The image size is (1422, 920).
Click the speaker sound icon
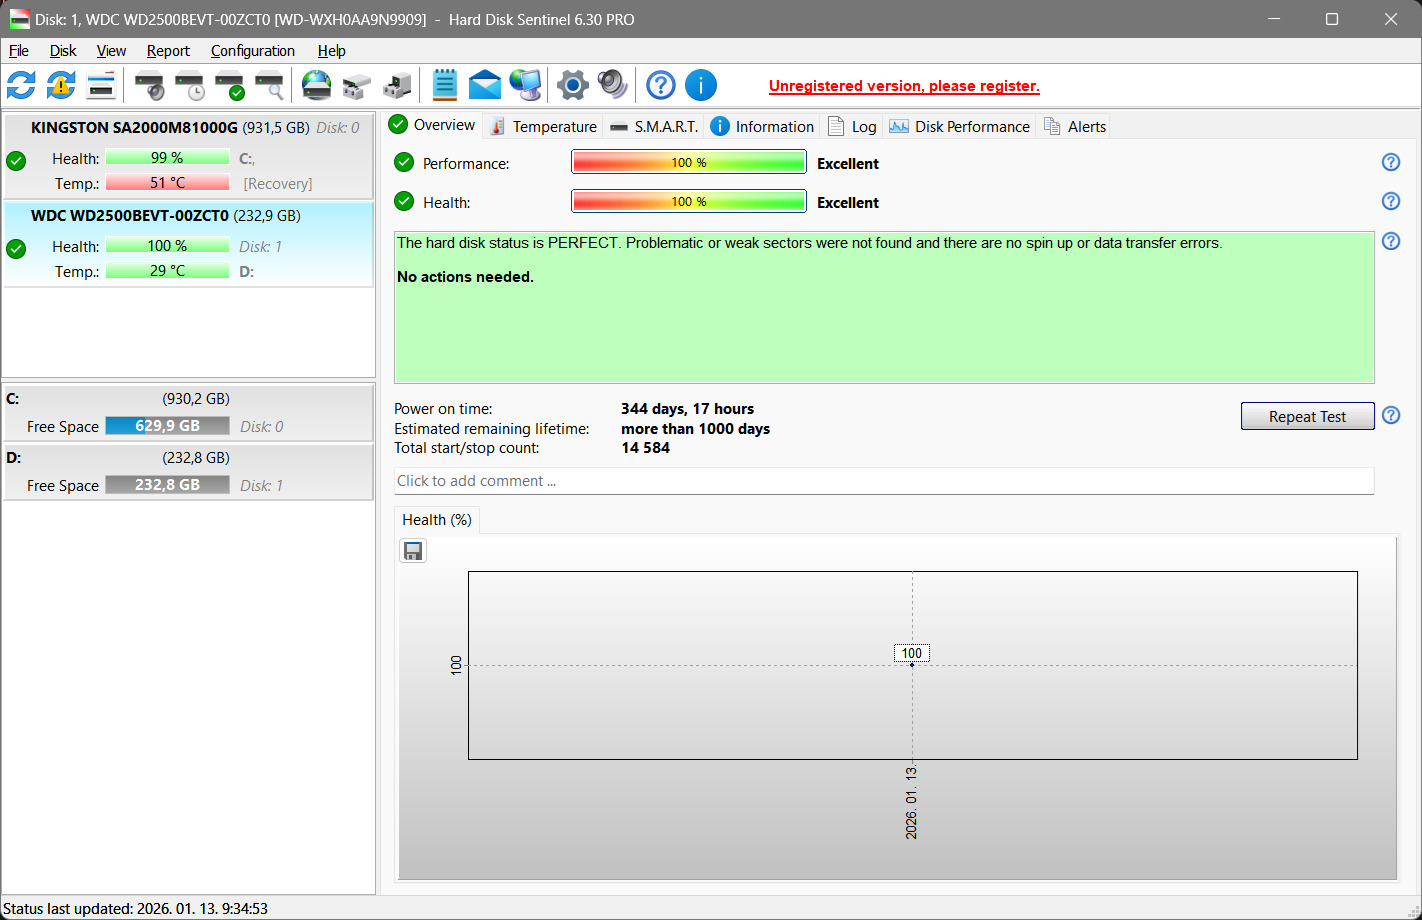[x=612, y=85]
